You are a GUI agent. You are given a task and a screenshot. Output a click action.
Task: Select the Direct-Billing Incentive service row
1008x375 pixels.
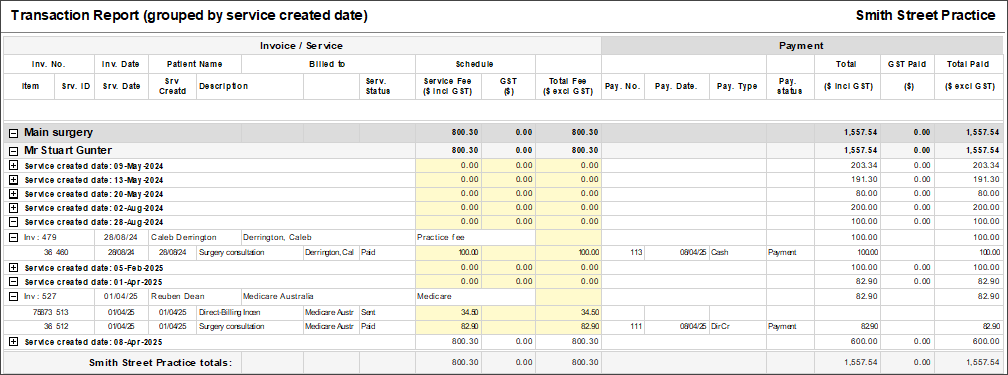pyautogui.click(x=503, y=312)
